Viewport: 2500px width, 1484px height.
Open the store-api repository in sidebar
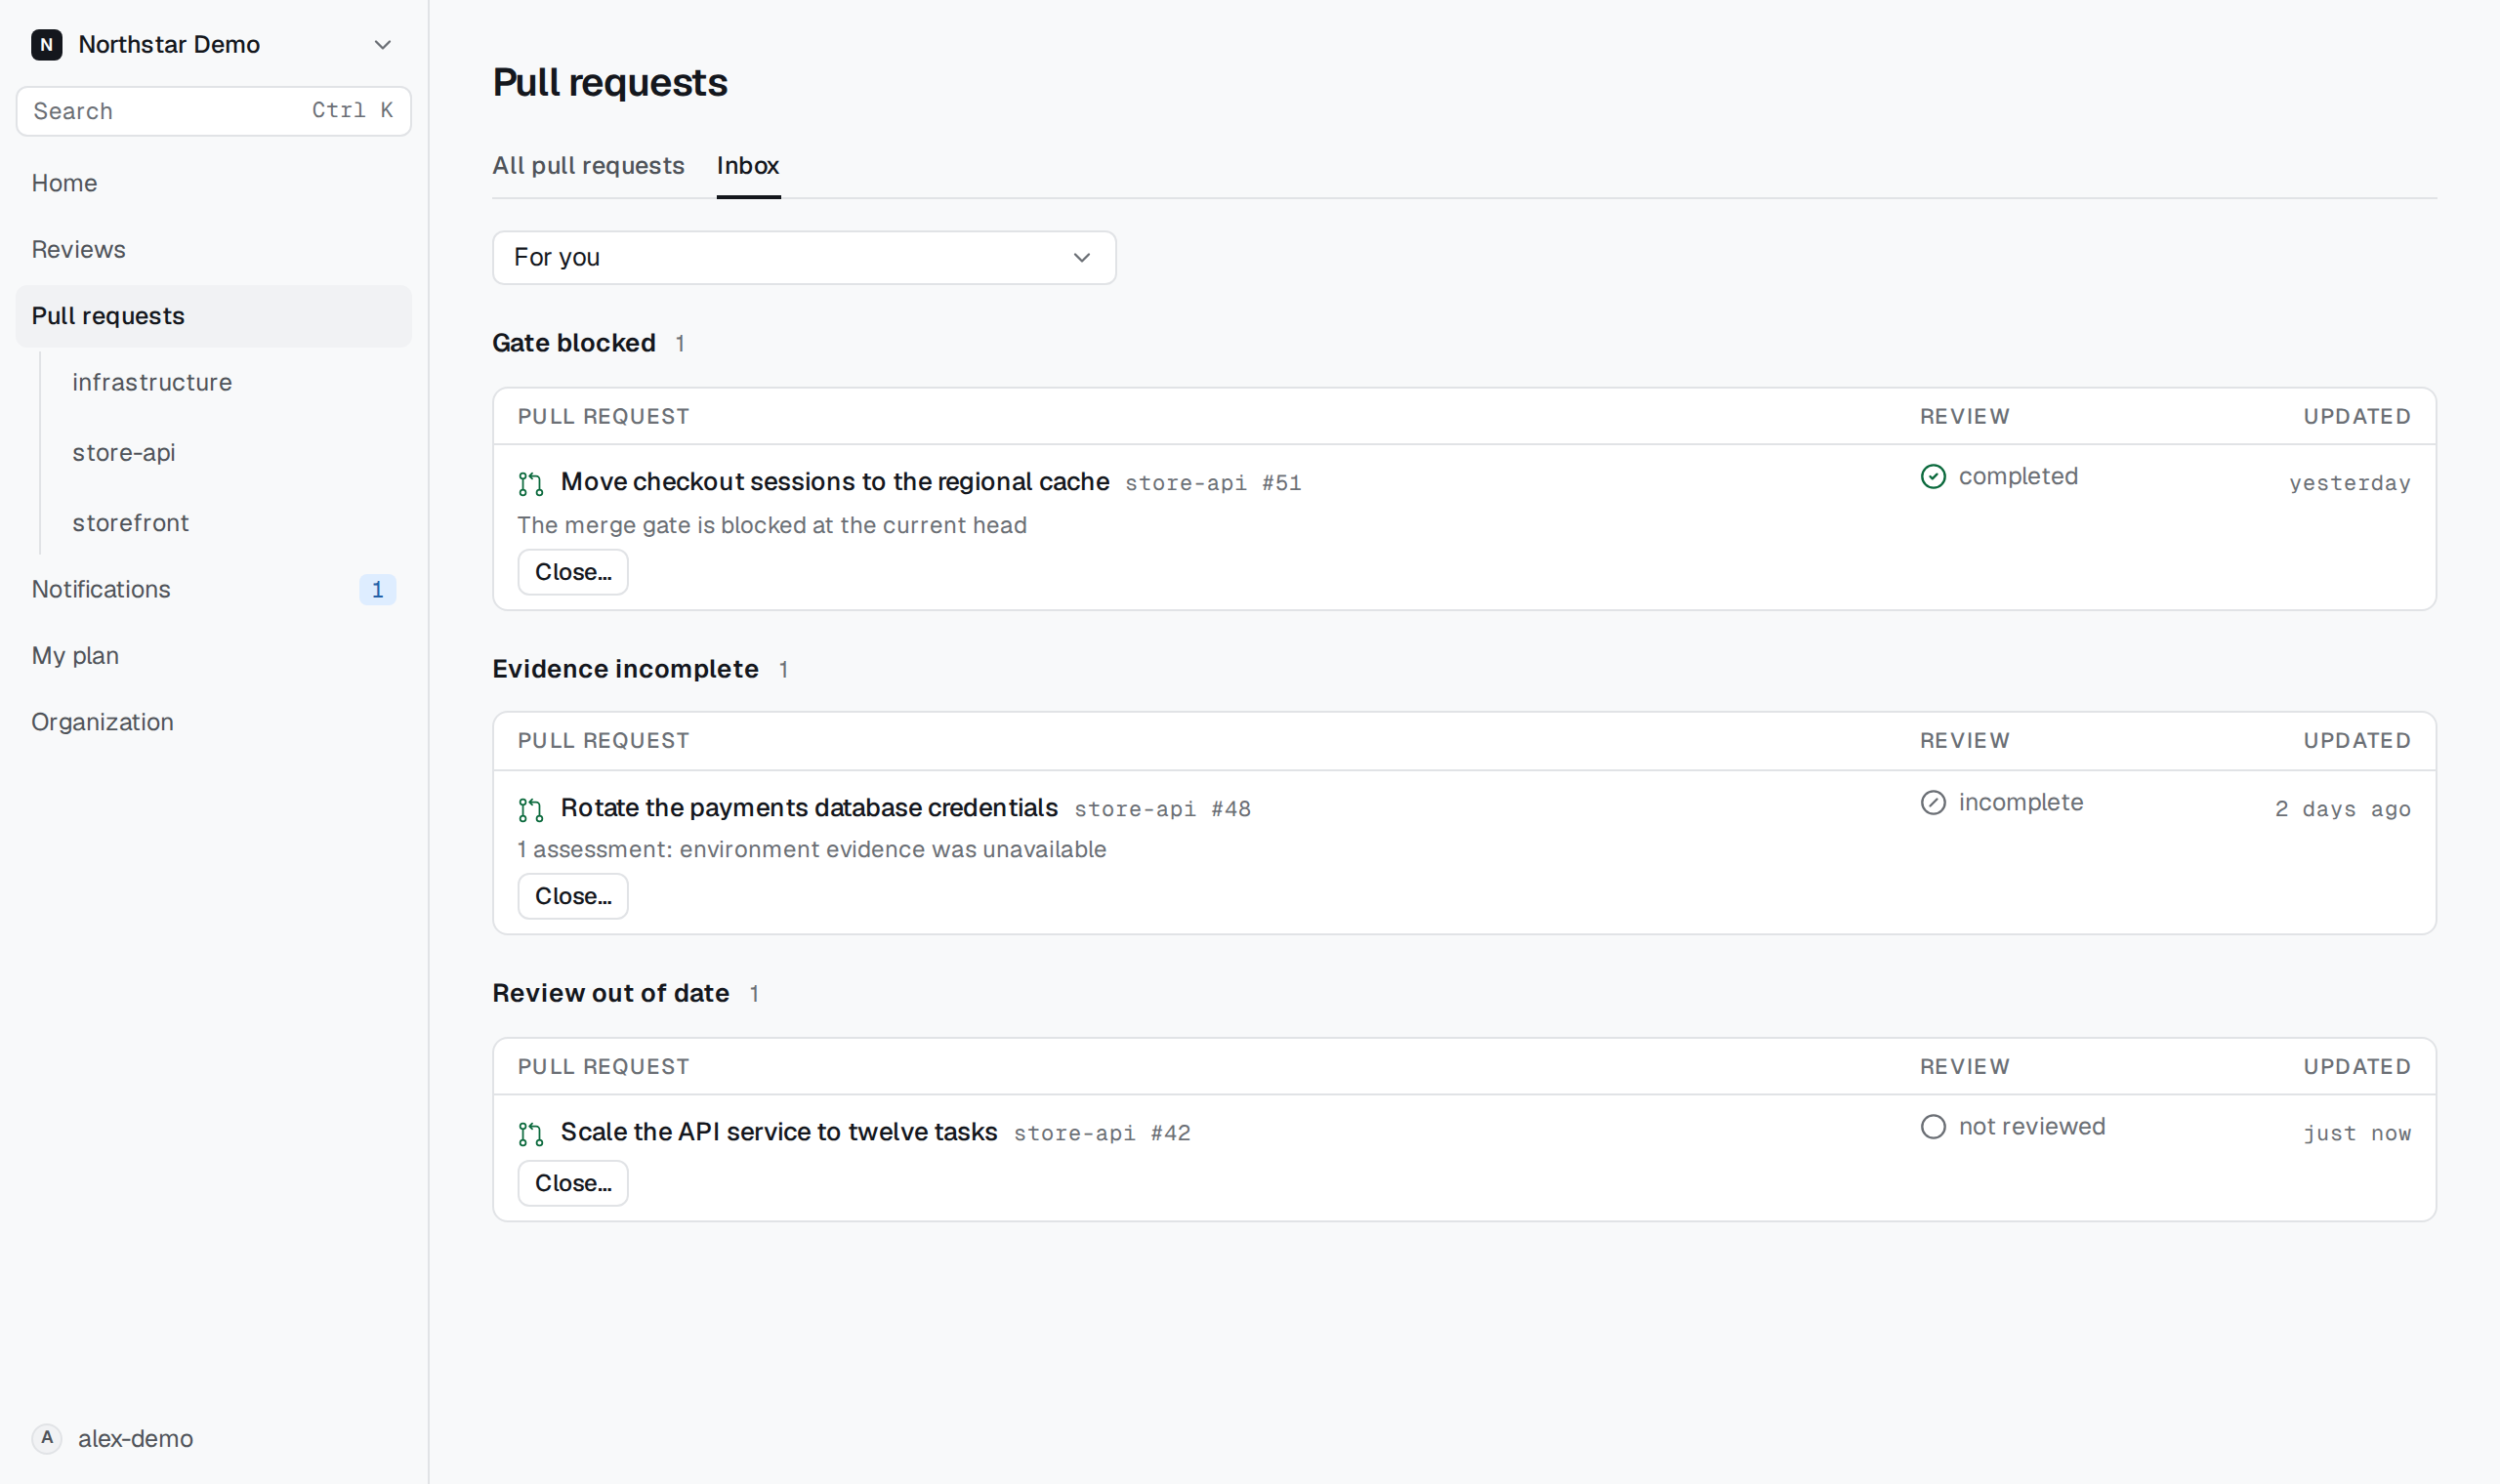coord(124,452)
